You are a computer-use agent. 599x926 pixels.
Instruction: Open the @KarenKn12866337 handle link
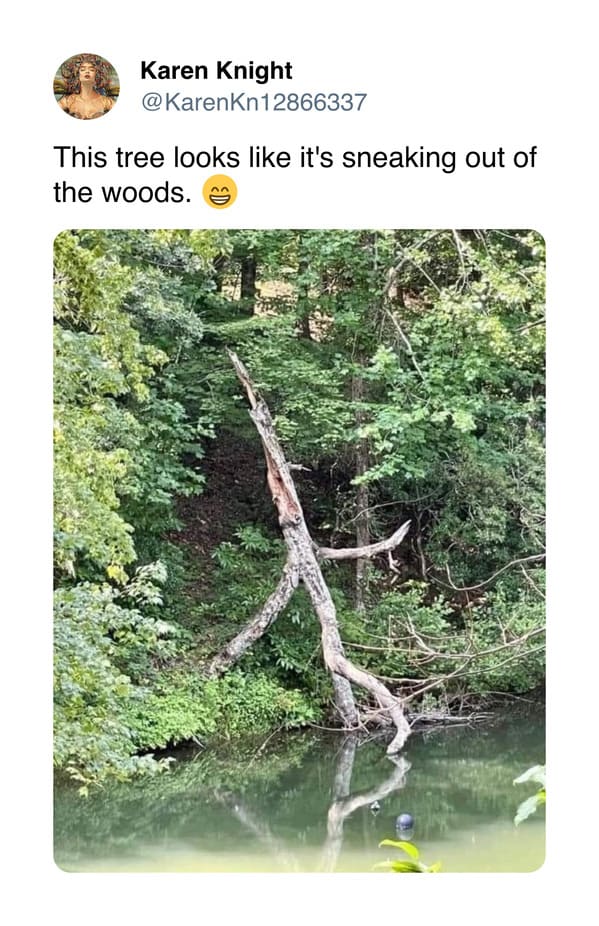[x=253, y=102]
